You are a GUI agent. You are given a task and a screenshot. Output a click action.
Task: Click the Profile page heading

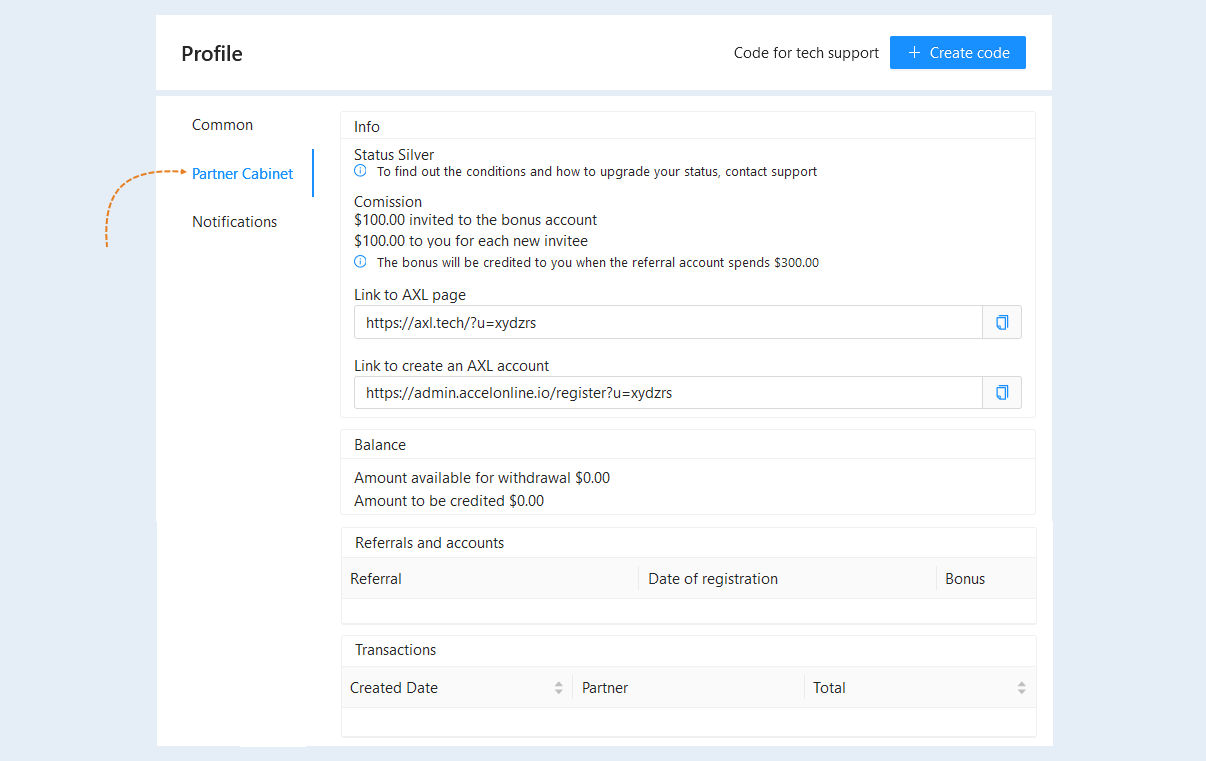[212, 54]
